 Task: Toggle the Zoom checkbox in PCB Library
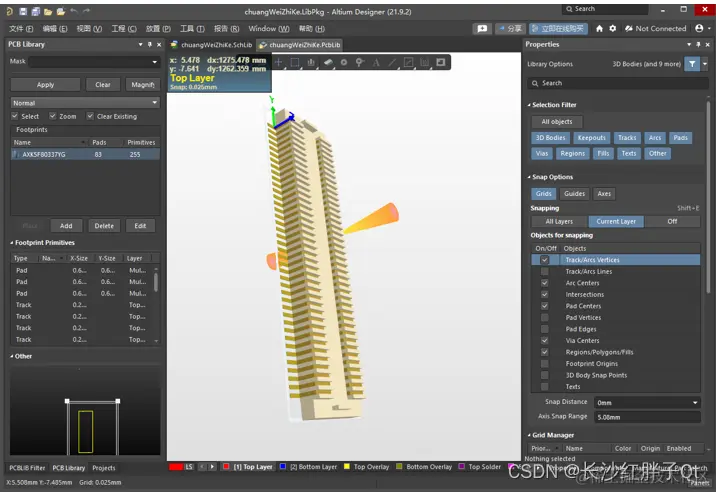tap(53, 116)
